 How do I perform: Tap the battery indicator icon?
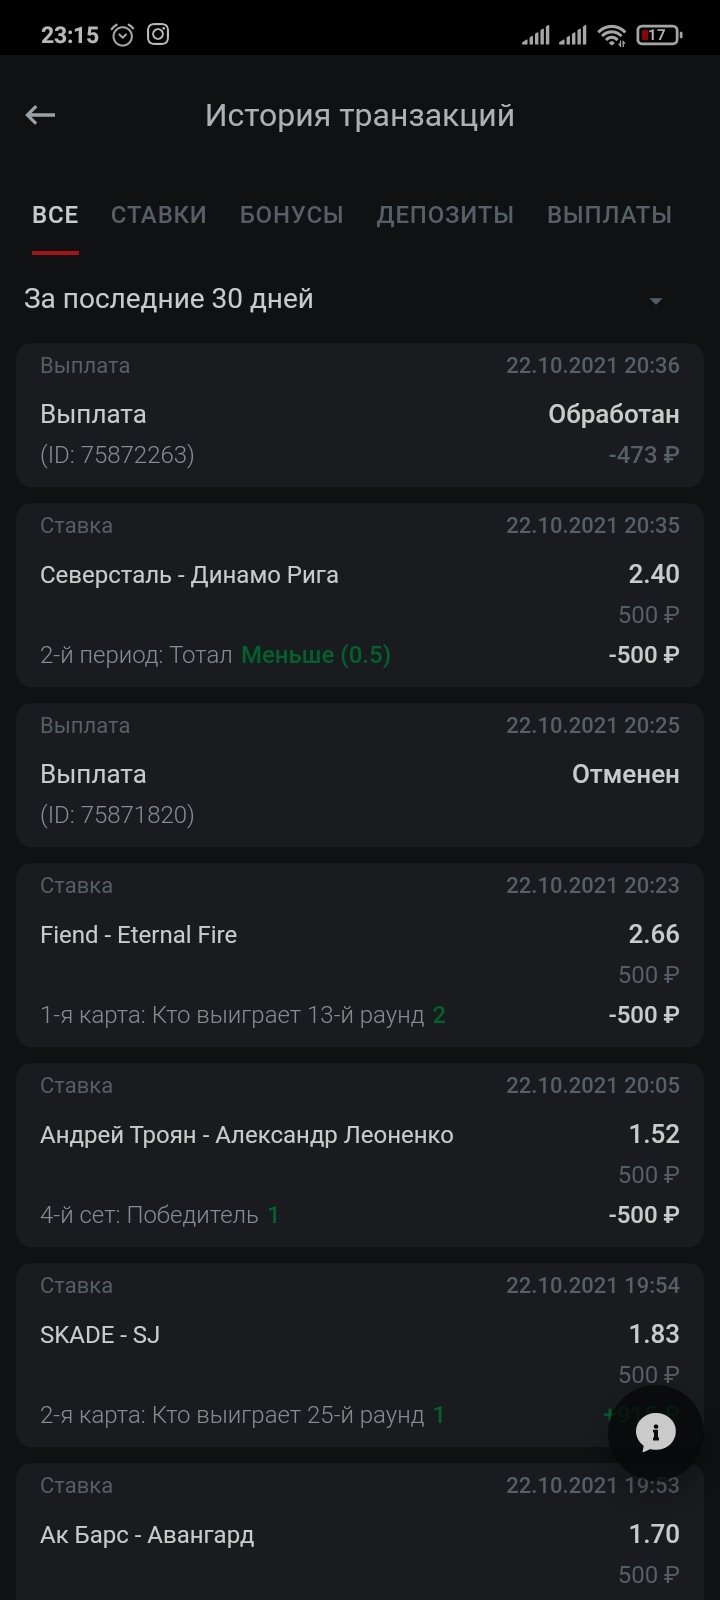659,36
